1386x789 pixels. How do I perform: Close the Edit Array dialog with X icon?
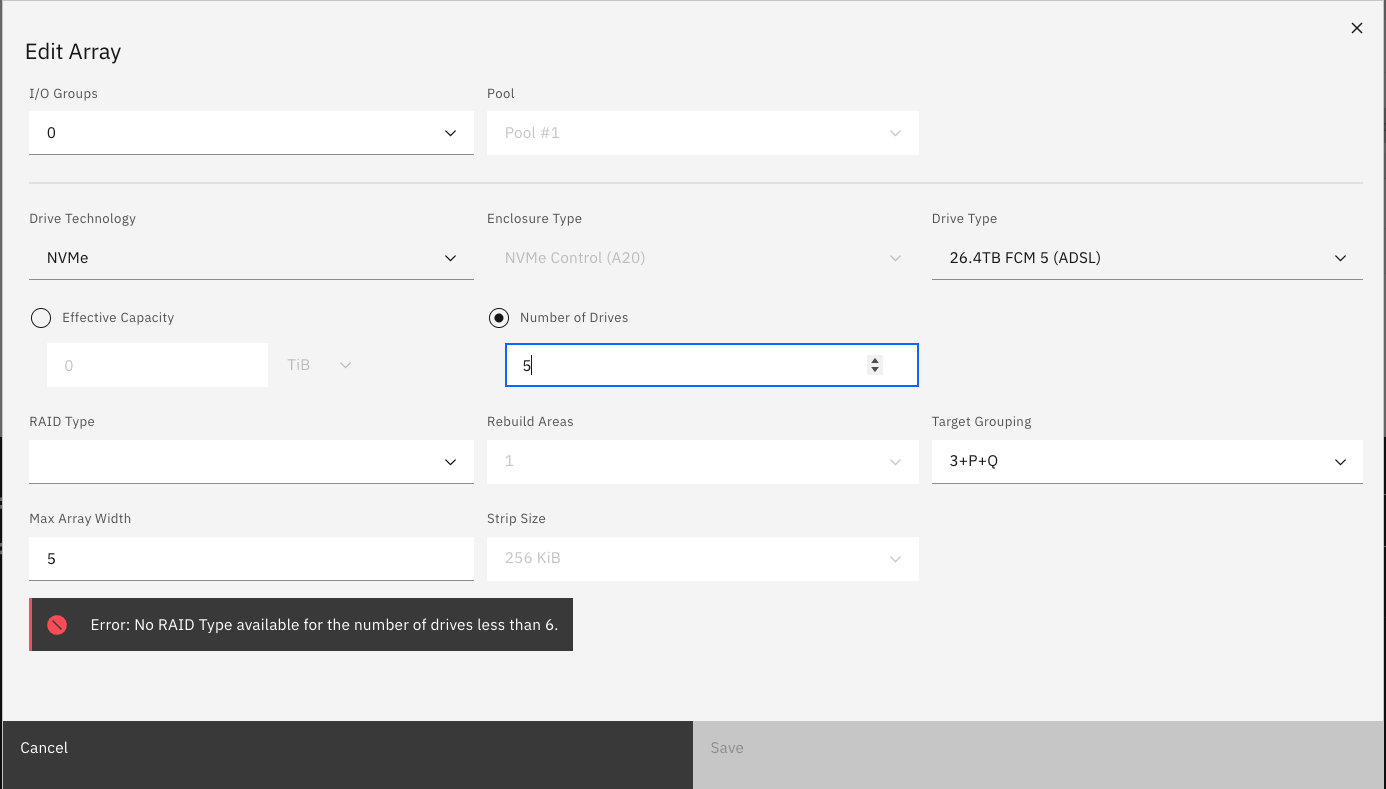[x=1357, y=28]
